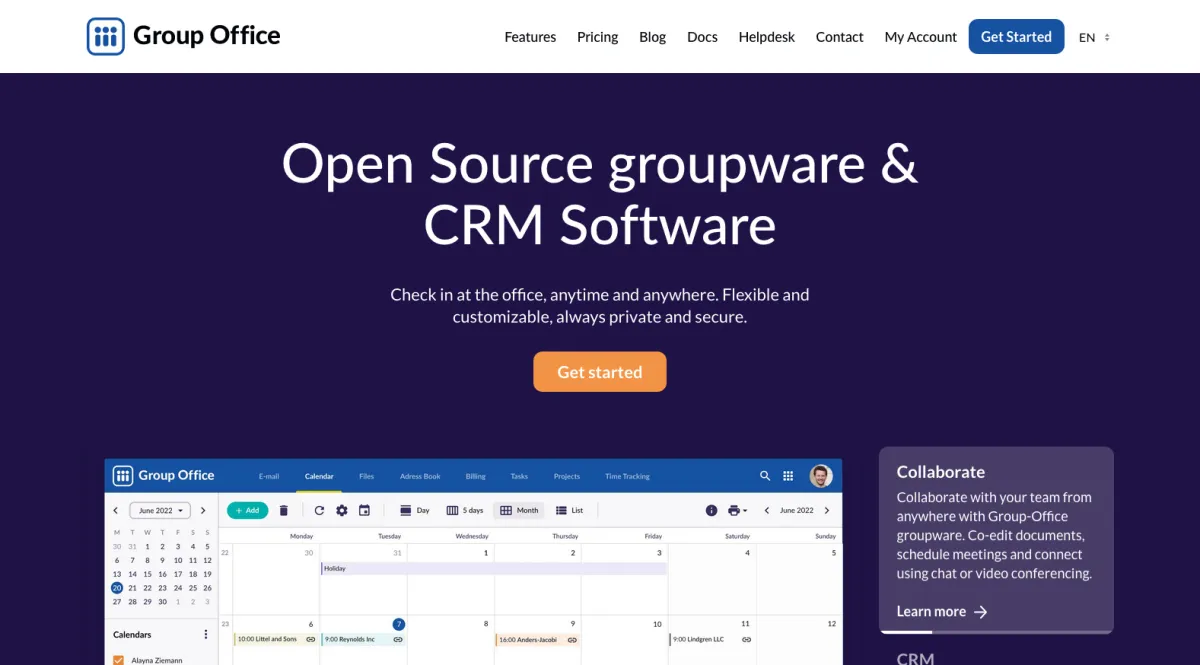Open the Files tab in the app
Screen dimensions: 1200x665
coord(366,476)
